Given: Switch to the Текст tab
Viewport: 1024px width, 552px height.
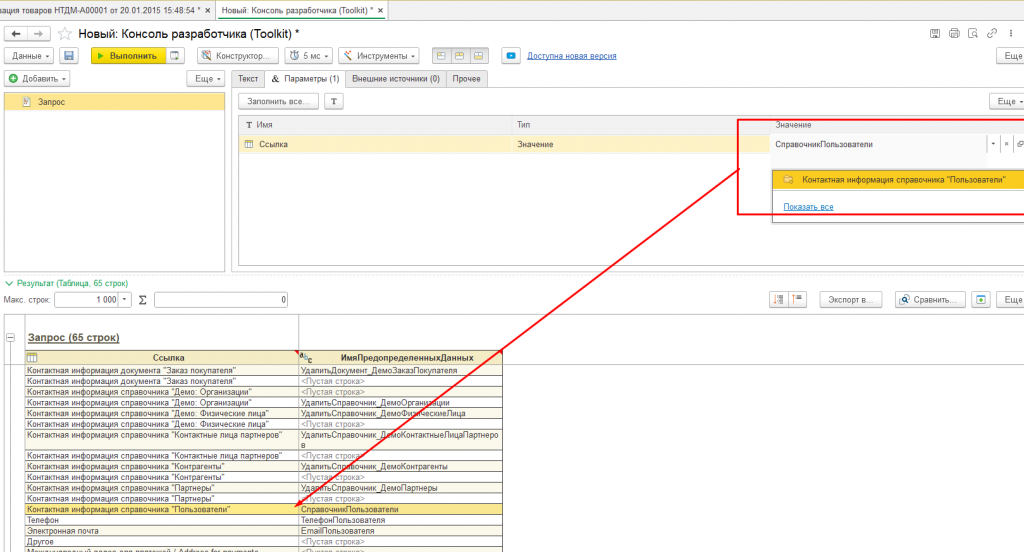Looking at the screenshot, I should click(248, 78).
